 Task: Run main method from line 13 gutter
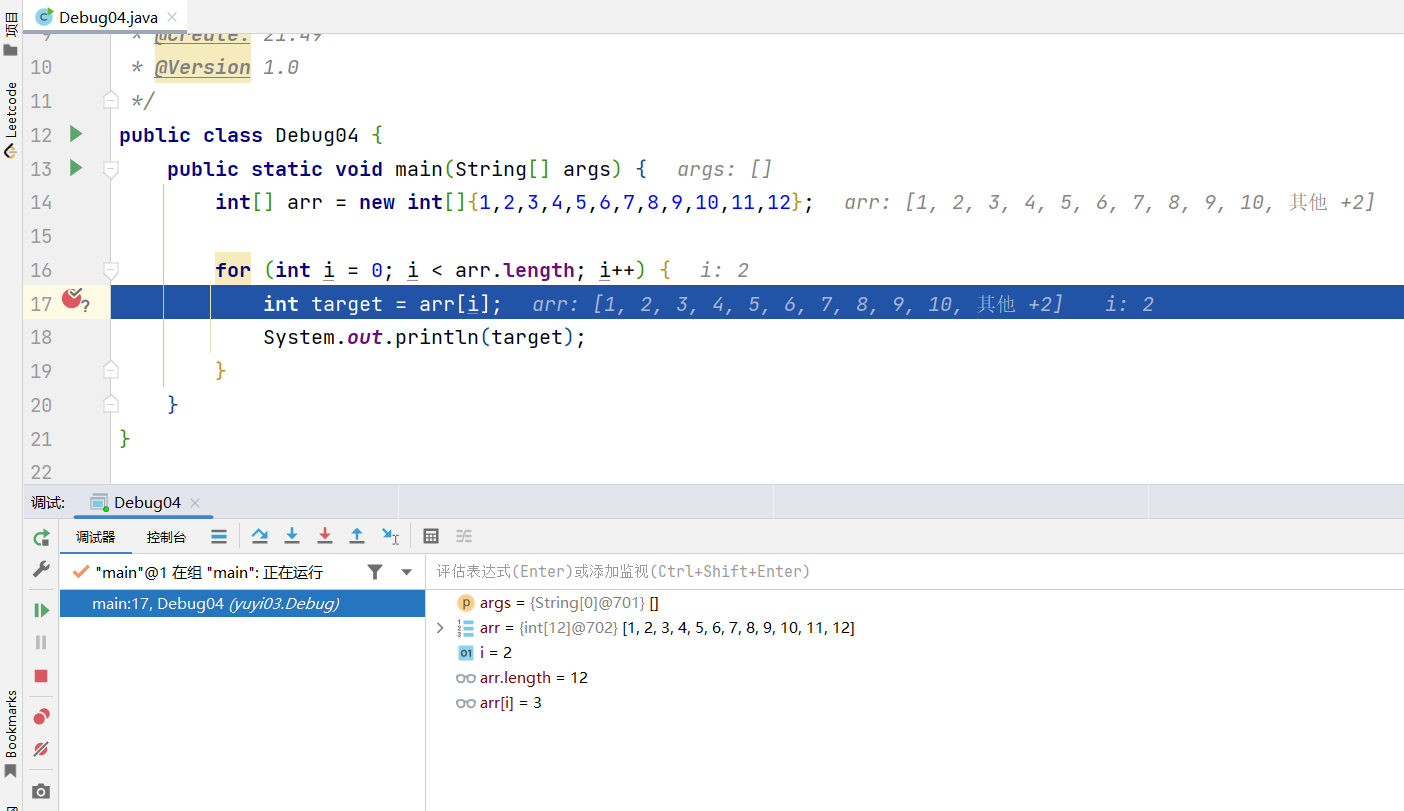point(75,168)
